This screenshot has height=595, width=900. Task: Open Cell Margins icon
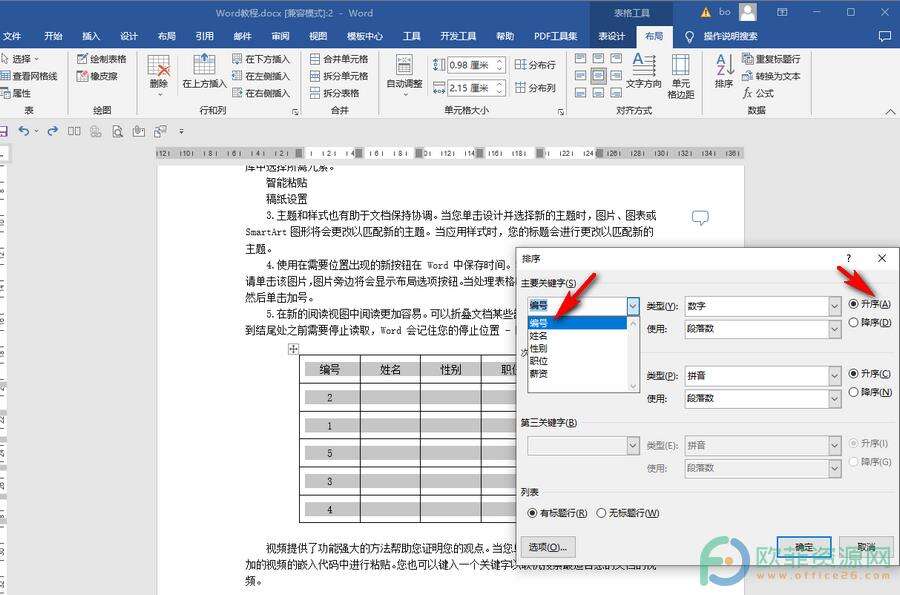coord(681,76)
